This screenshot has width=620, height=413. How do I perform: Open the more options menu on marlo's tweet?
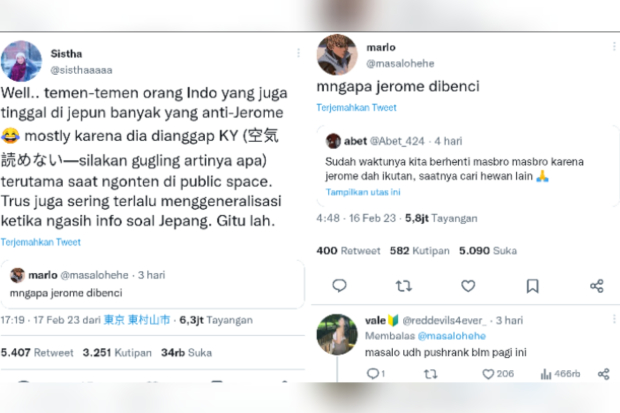[x=614, y=46]
